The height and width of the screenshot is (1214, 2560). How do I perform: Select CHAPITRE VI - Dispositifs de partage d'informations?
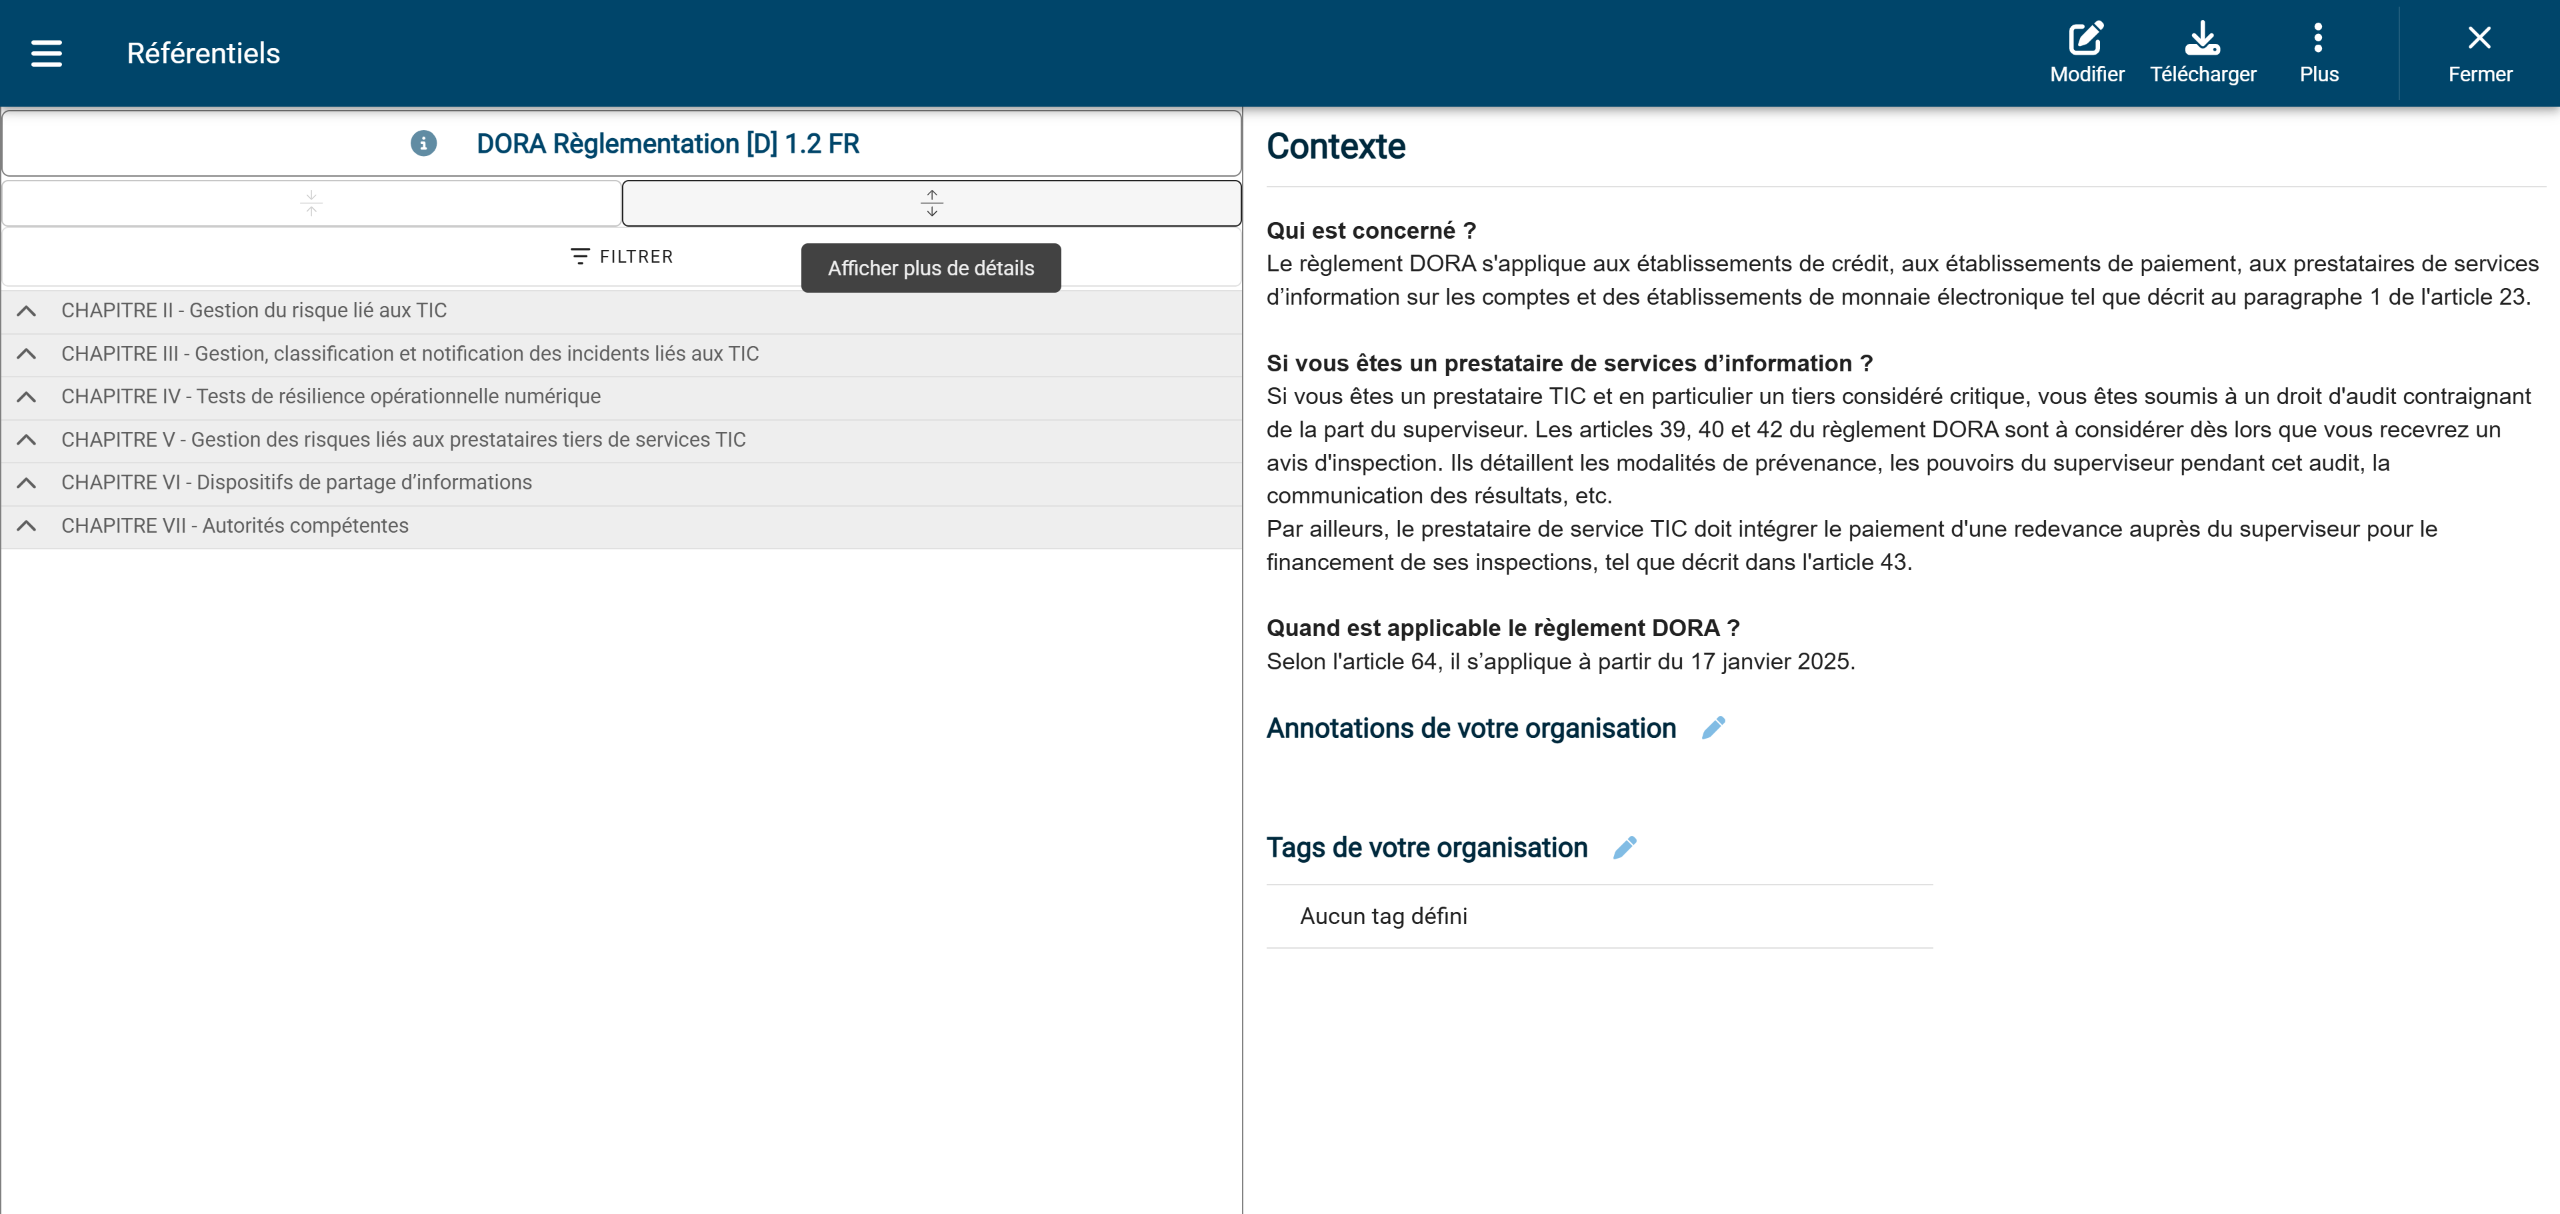tap(296, 483)
